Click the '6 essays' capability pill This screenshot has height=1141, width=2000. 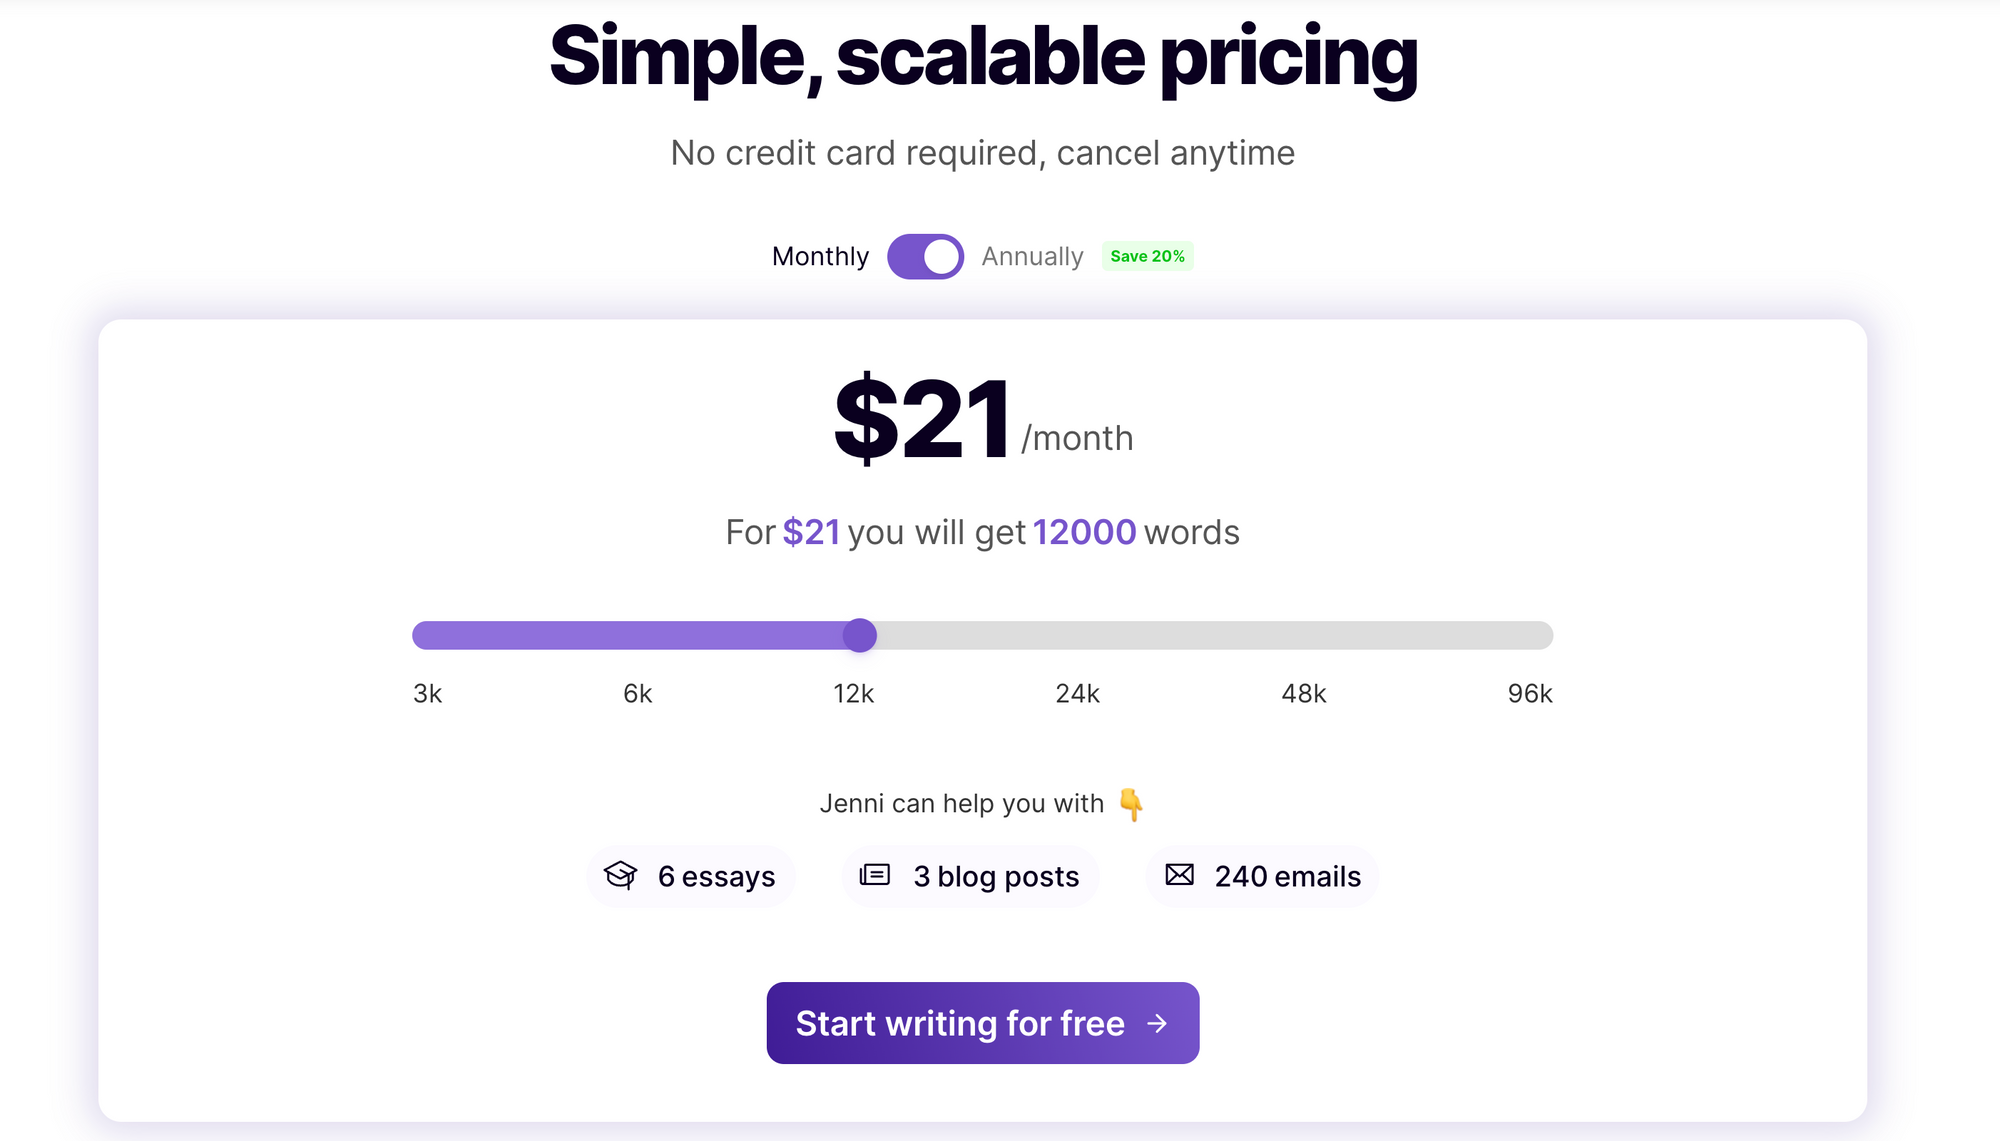point(691,876)
